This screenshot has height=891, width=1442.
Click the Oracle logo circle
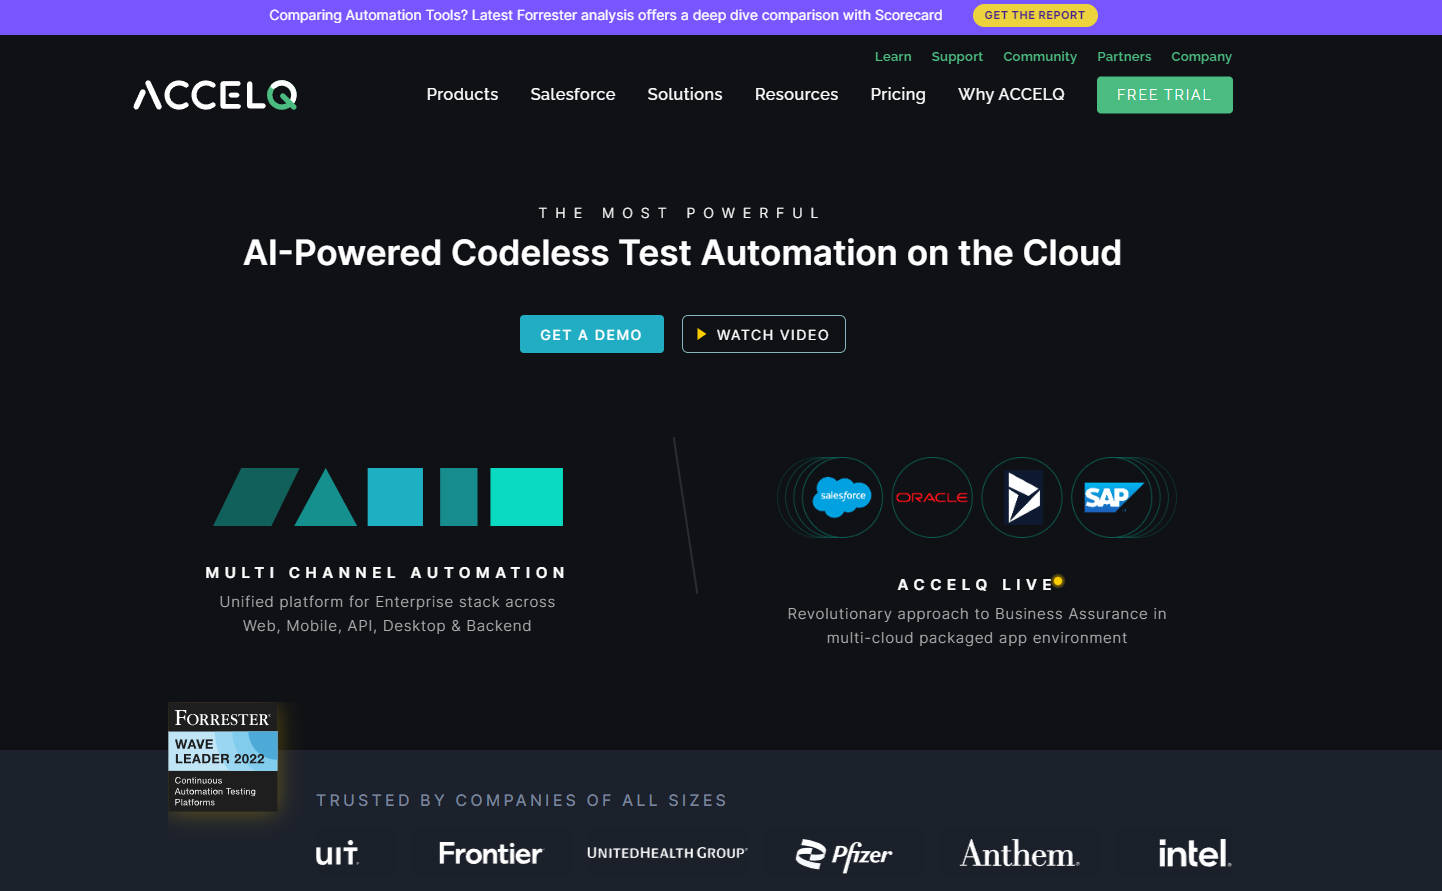931,497
